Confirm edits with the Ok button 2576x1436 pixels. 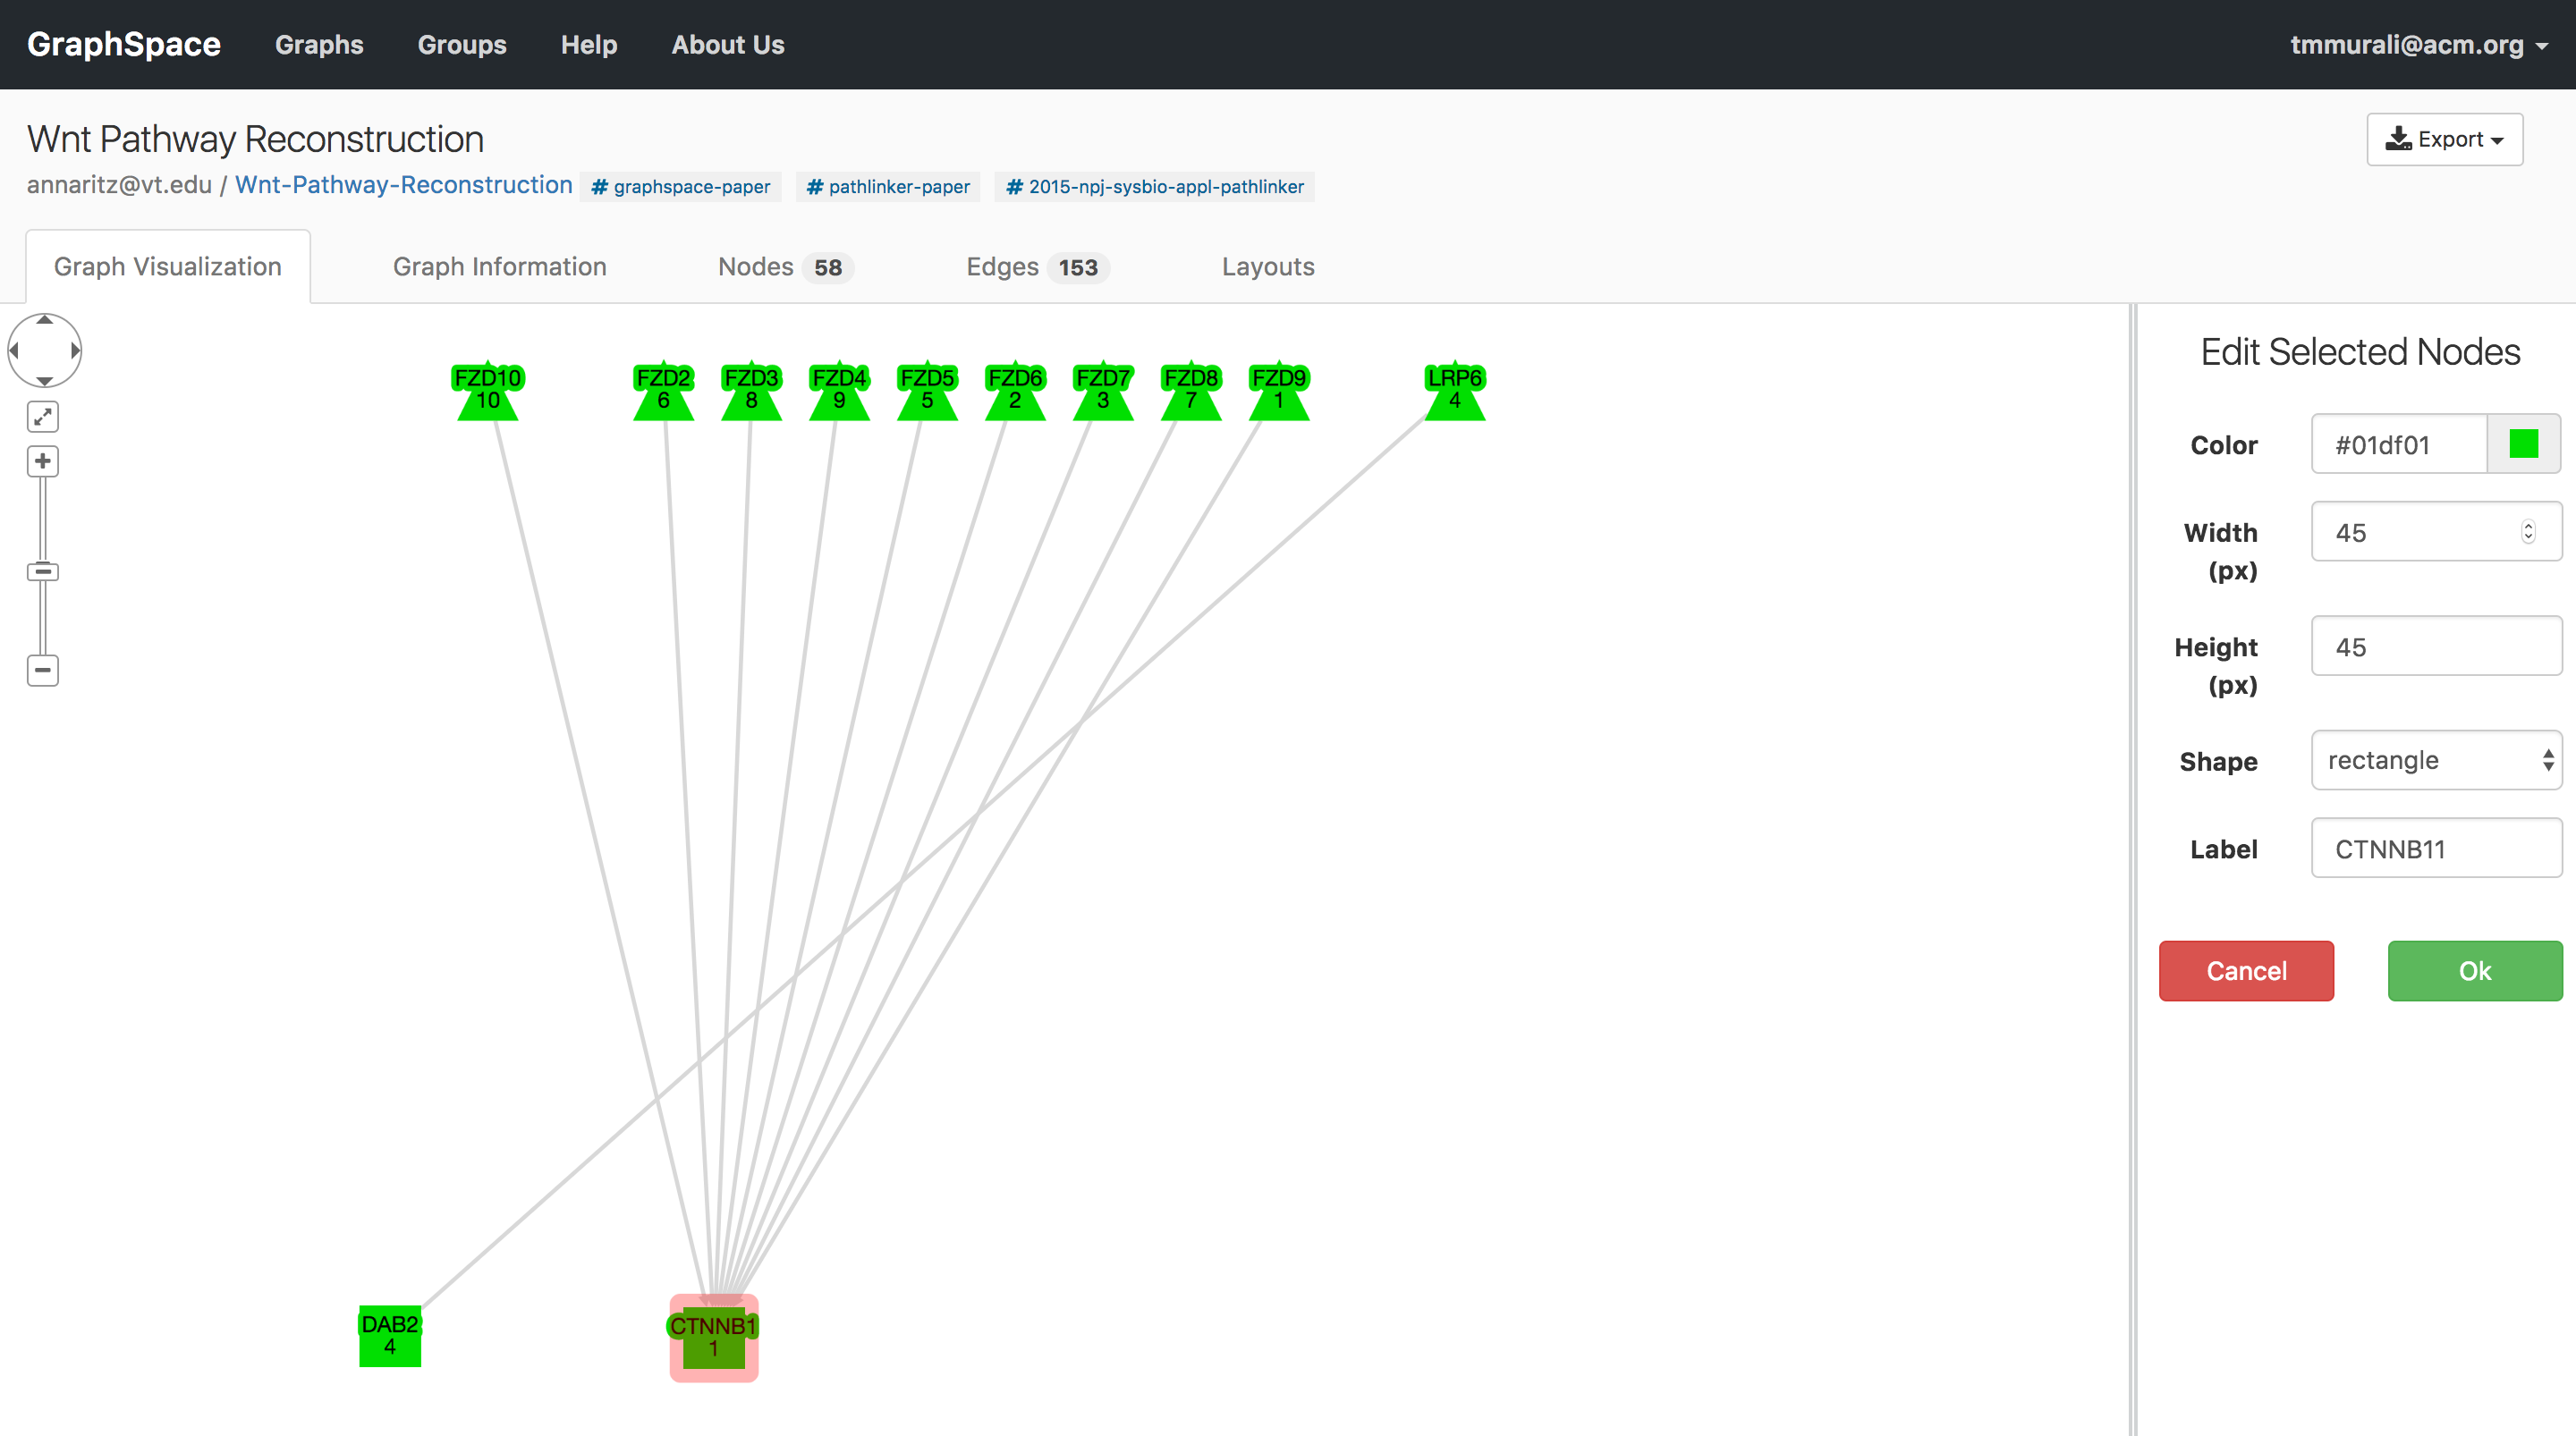pos(2475,970)
